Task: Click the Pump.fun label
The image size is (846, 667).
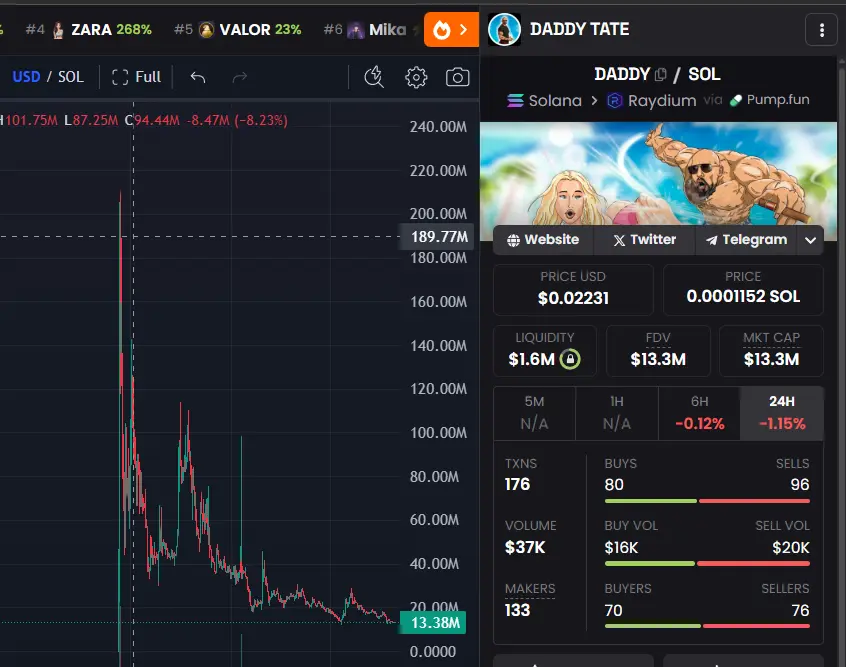Action: point(769,100)
